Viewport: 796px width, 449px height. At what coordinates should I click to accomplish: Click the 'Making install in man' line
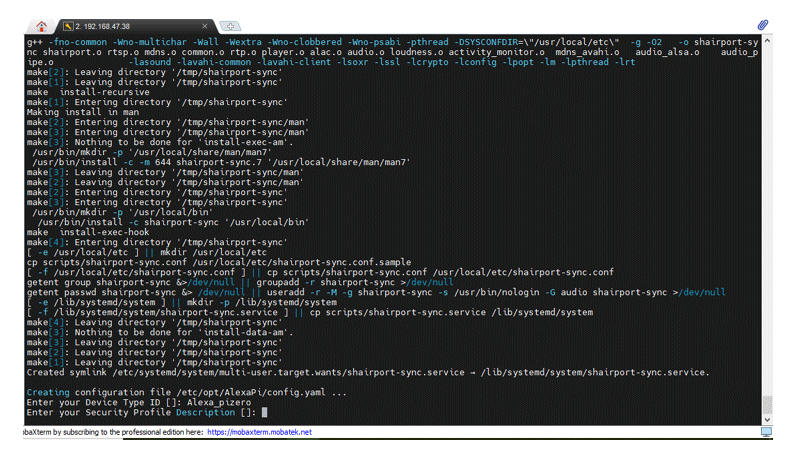(x=83, y=112)
